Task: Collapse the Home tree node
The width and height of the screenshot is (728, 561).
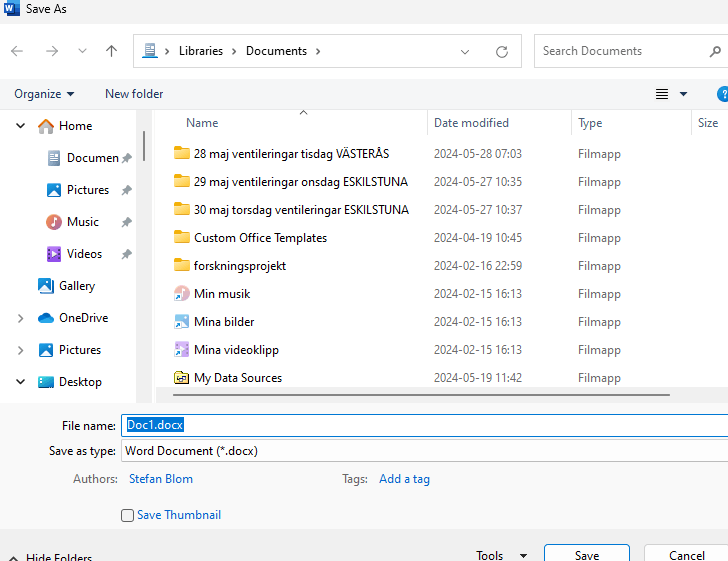Action: [20, 125]
